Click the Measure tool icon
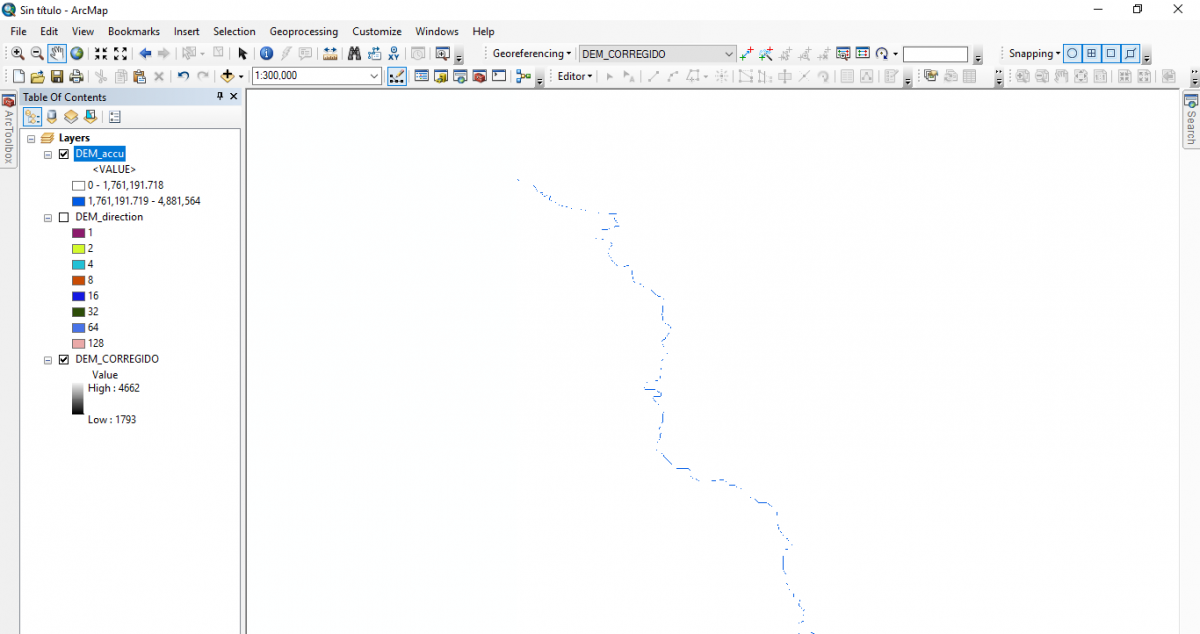Image resolution: width=1200 pixels, height=634 pixels. click(330, 53)
